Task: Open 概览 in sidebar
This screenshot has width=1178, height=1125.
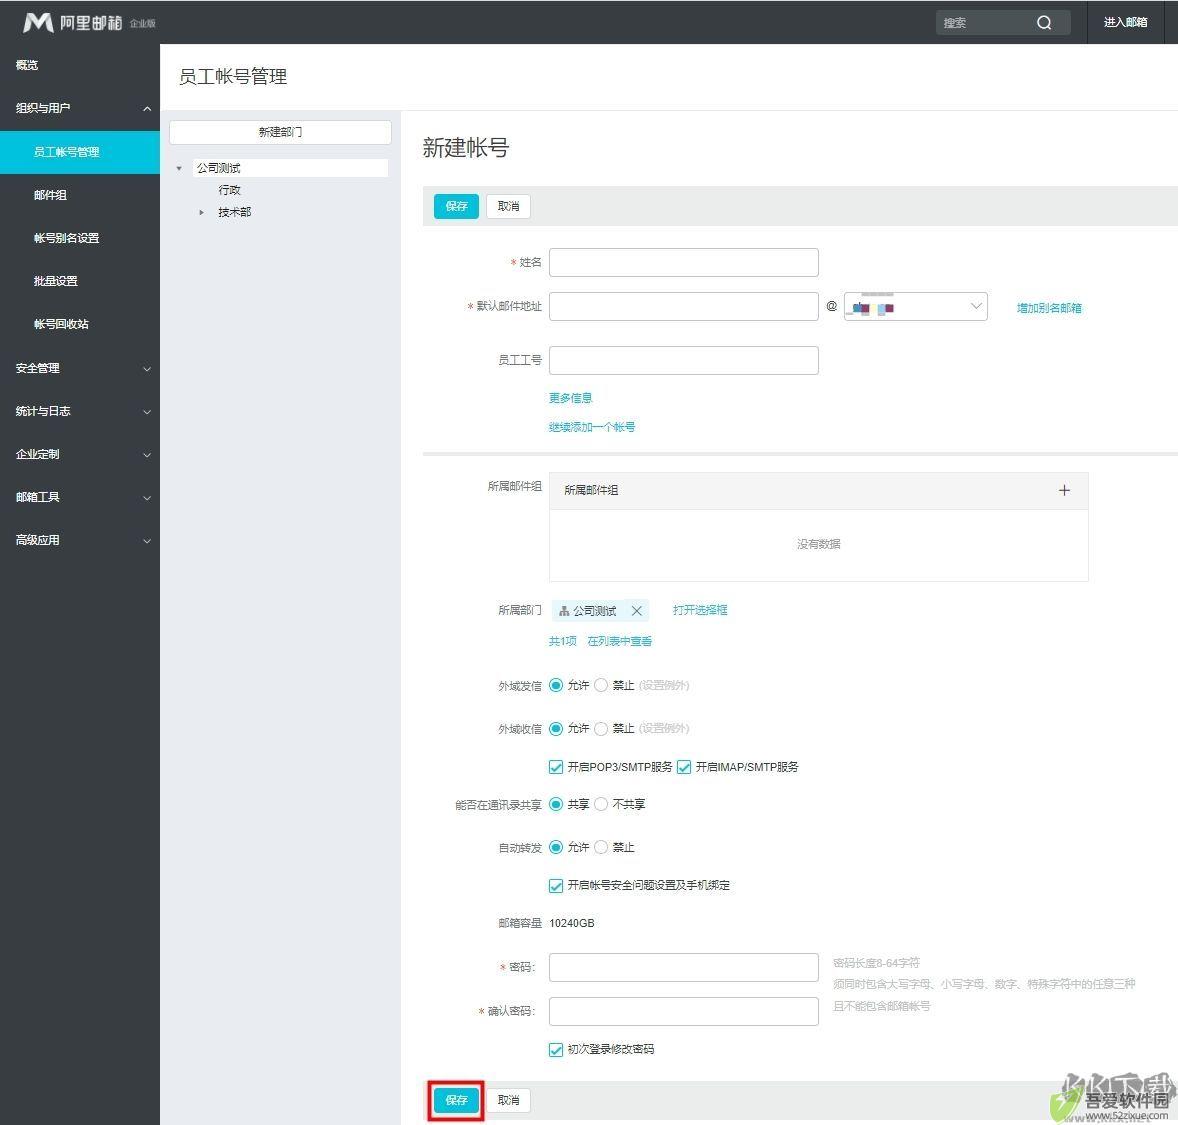Action: (x=27, y=65)
